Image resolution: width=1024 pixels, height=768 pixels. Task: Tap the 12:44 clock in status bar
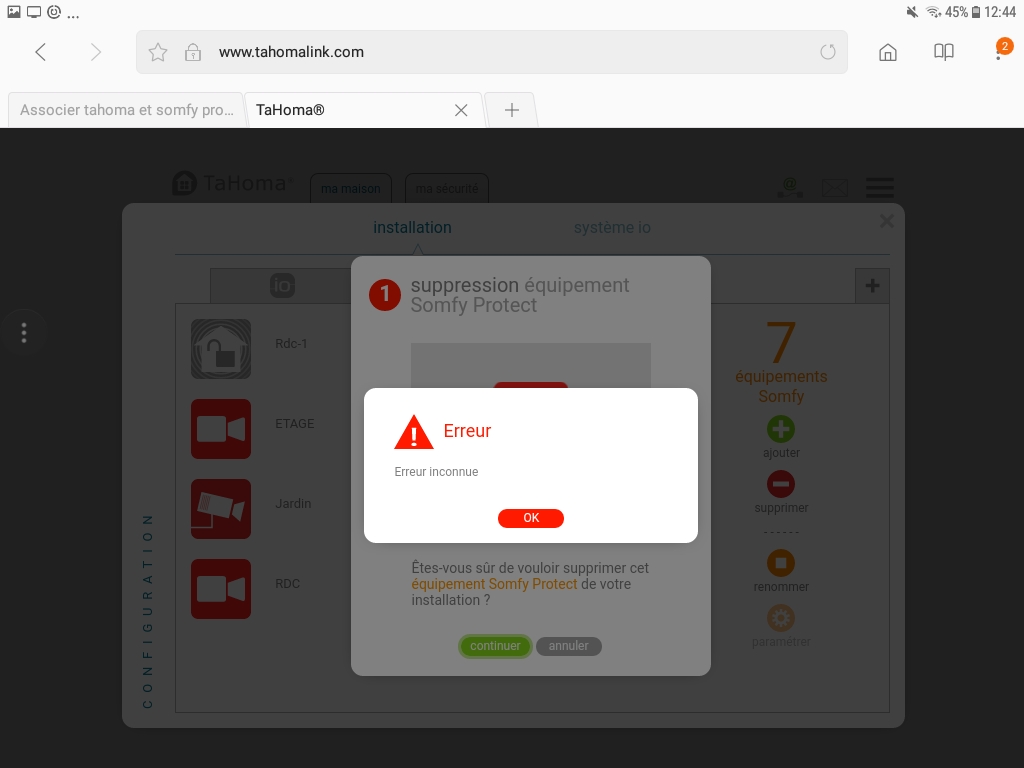click(1000, 12)
